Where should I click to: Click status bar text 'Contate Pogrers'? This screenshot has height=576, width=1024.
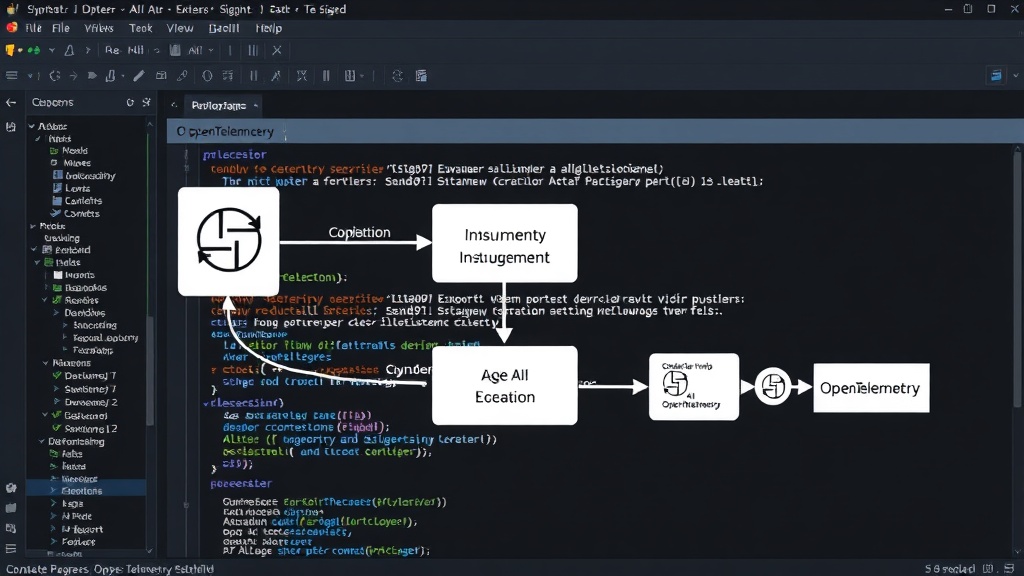click(x=47, y=569)
